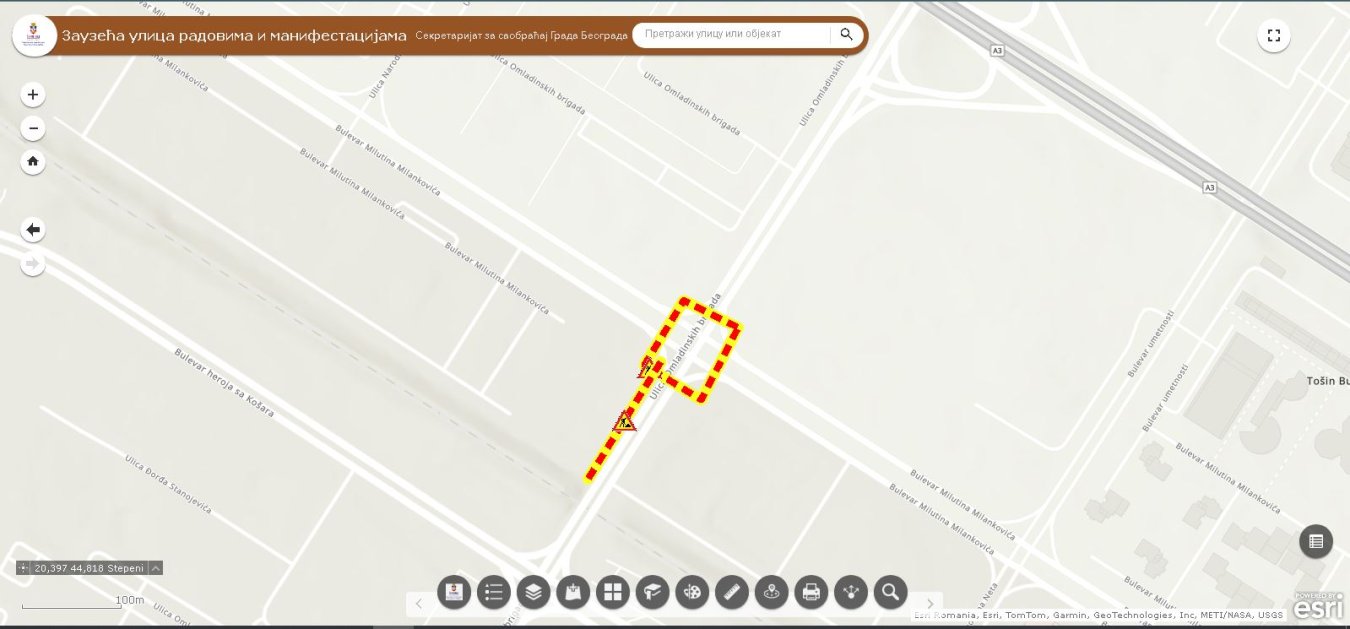
Task: Open the Draw palette tool
Action: pos(692,592)
